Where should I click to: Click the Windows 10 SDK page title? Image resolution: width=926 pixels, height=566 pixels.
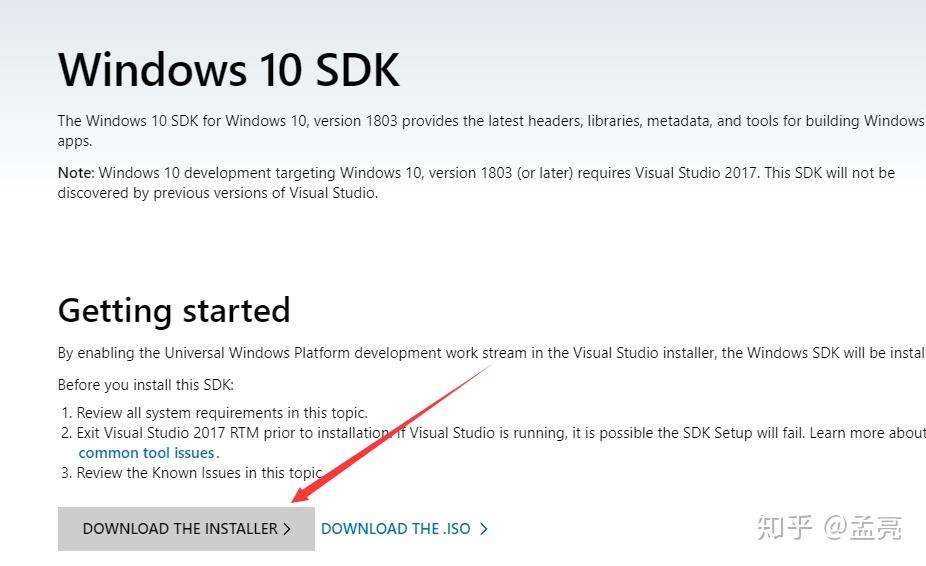pos(228,70)
